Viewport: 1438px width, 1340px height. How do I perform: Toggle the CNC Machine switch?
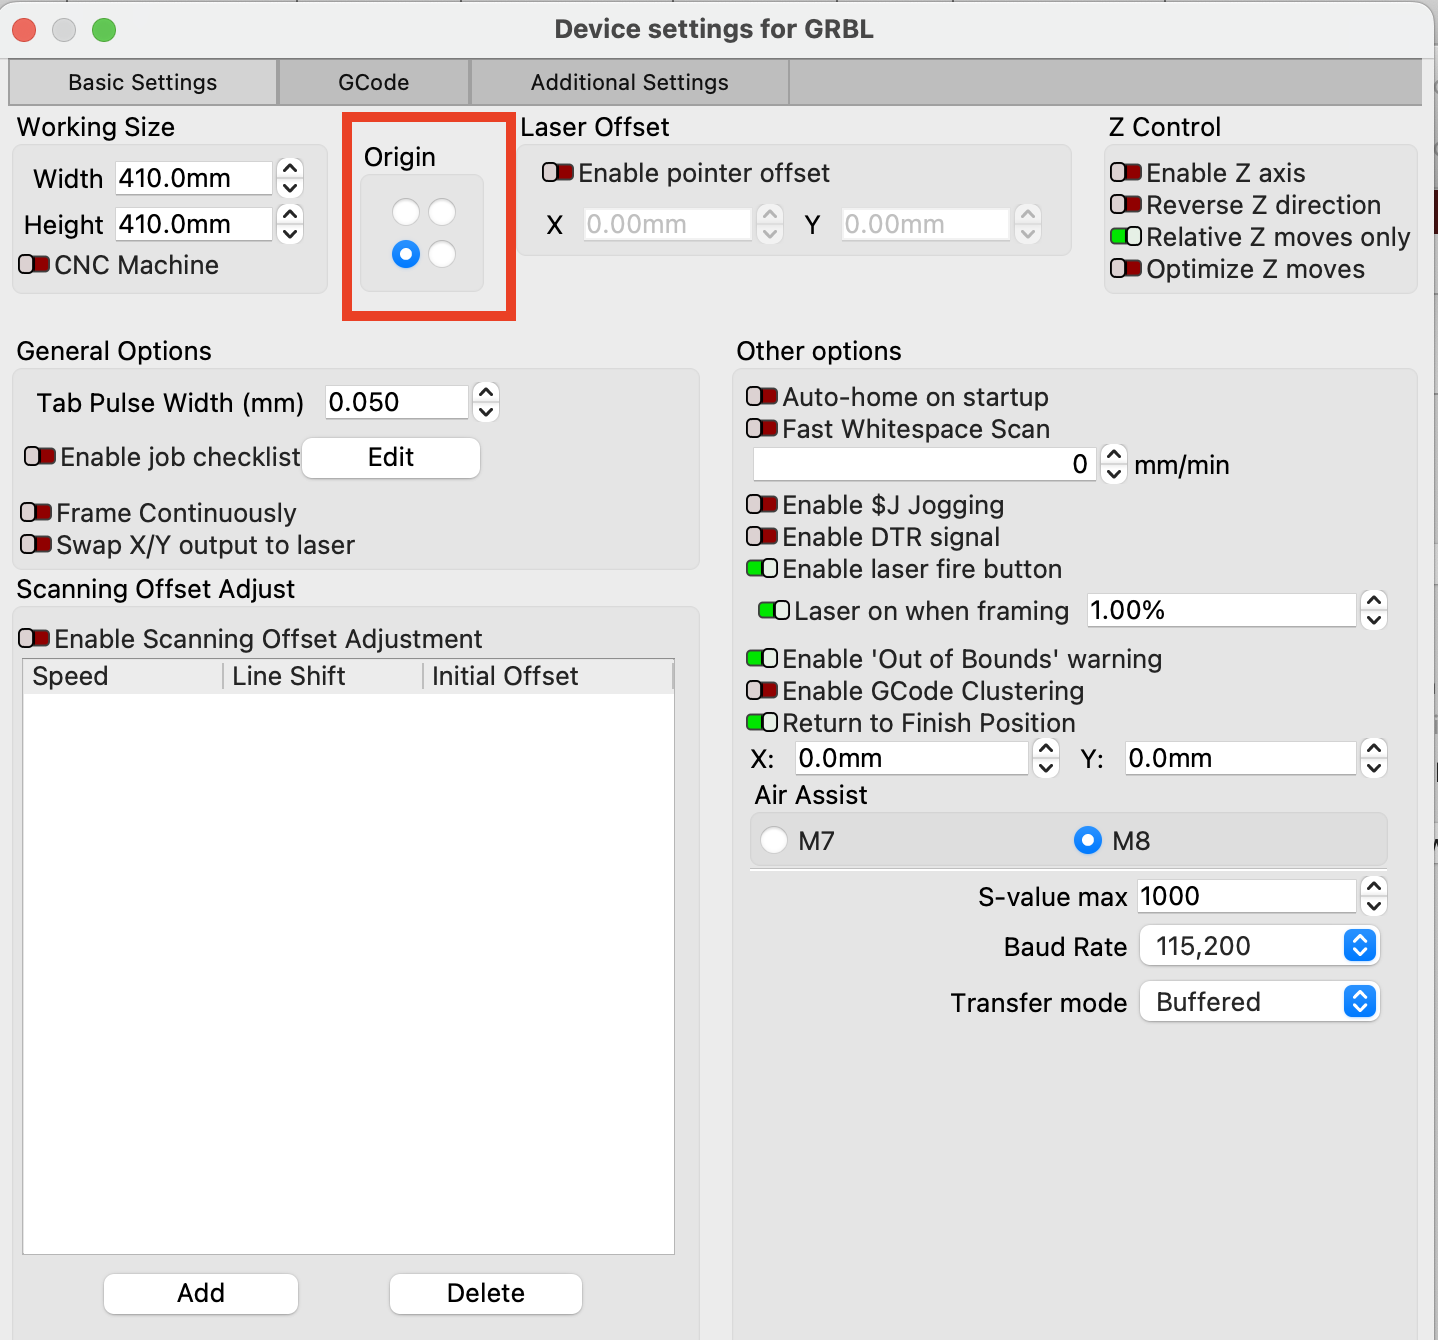click(34, 265)
